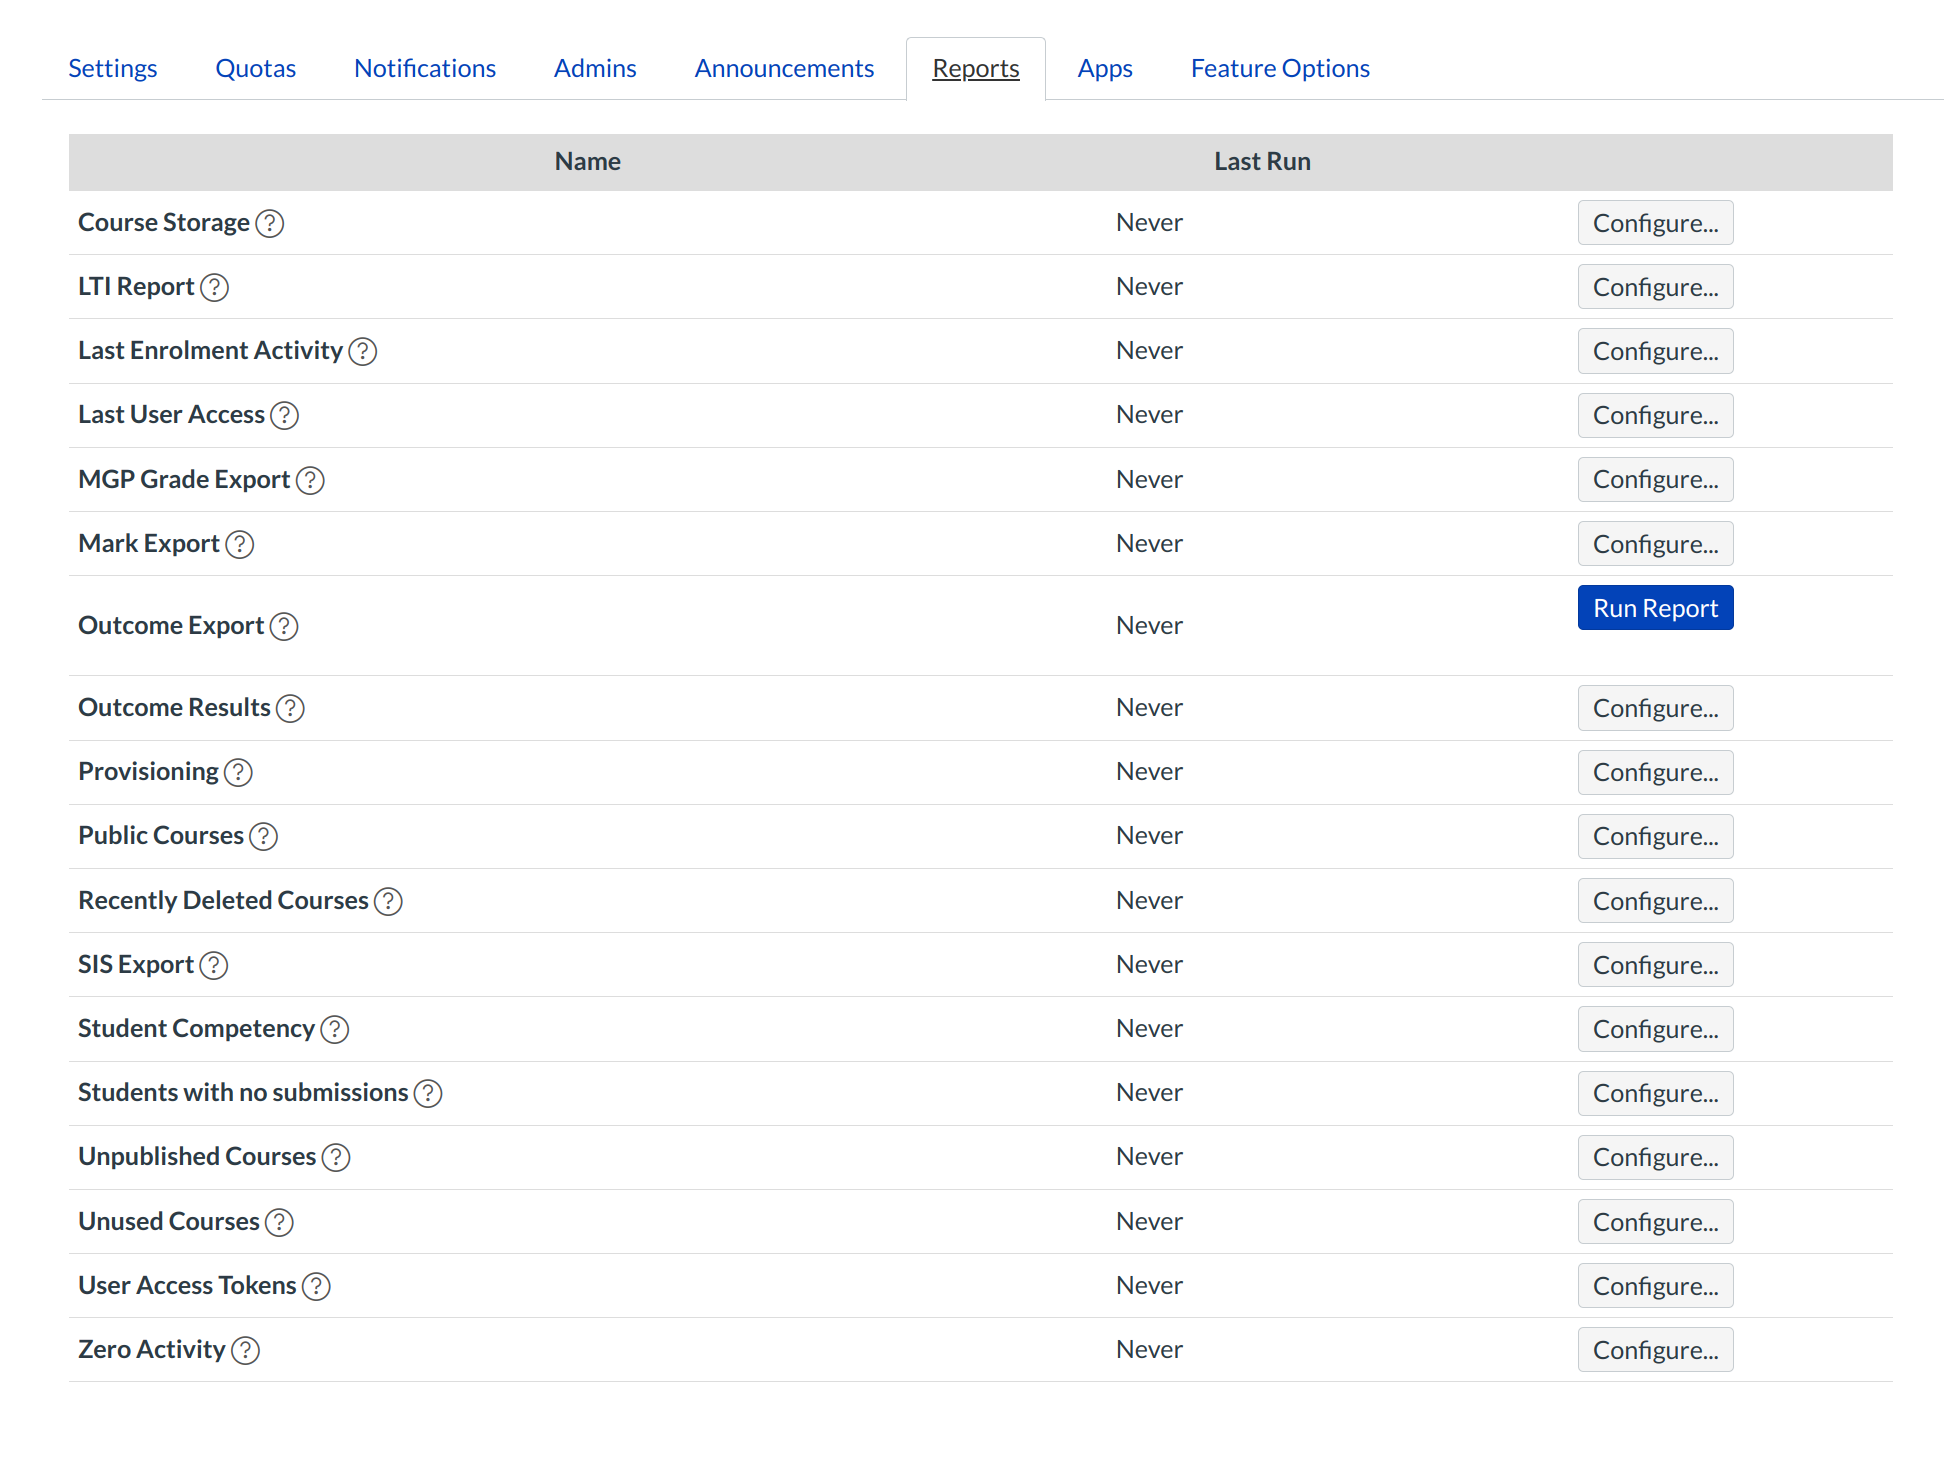Configure the Course Storage report

tap(1655, 223)
